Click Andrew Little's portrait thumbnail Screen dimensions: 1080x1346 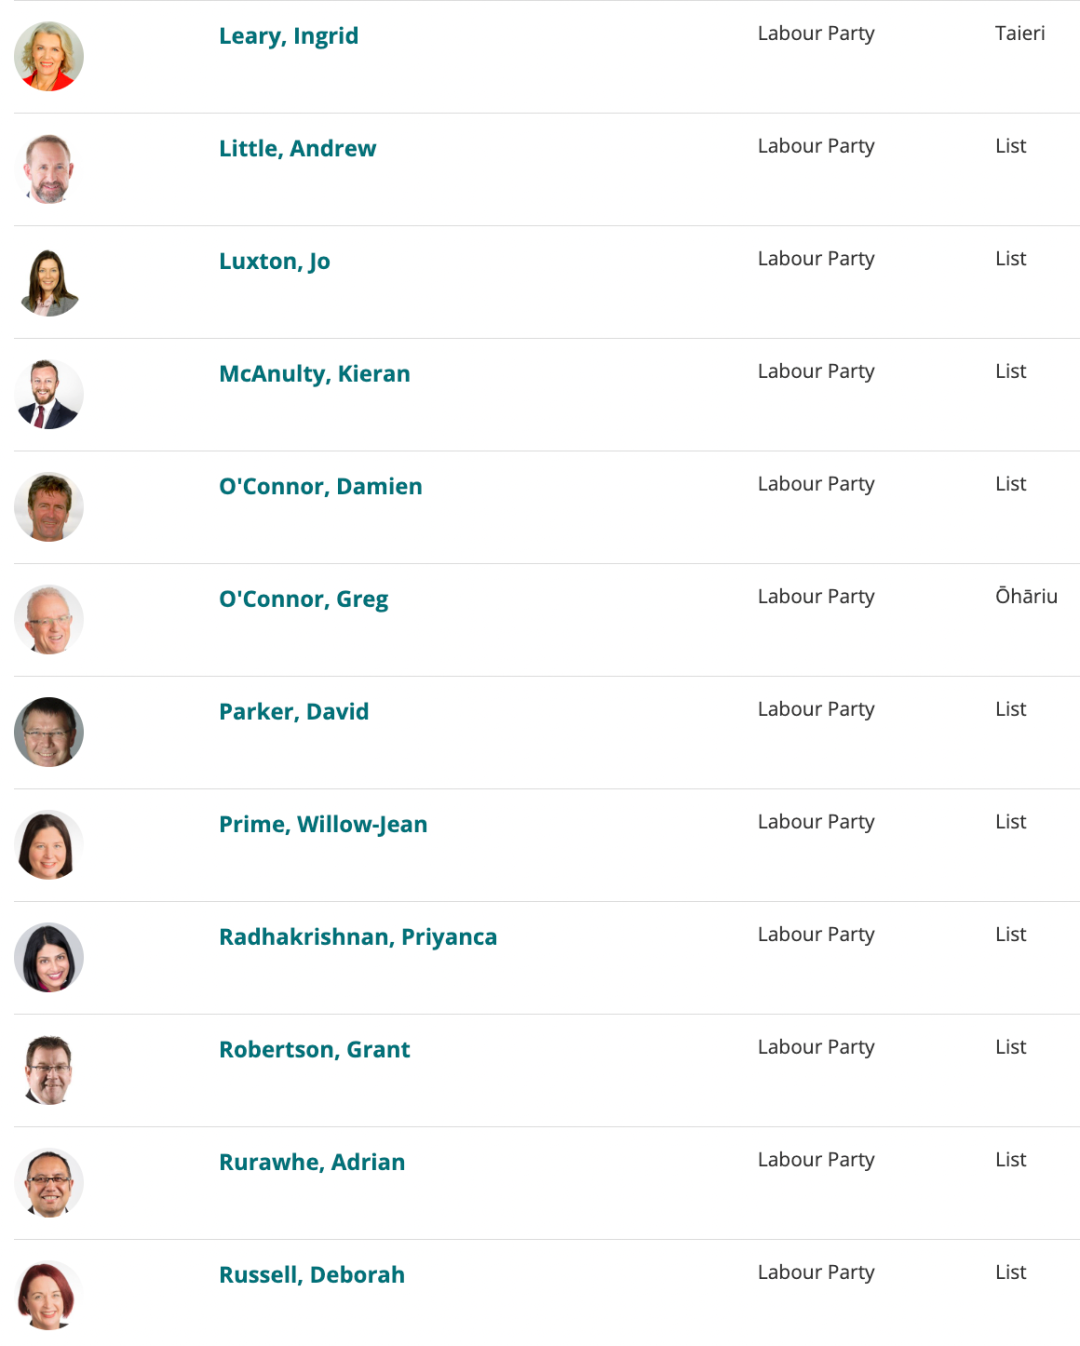tap(49, 169)
